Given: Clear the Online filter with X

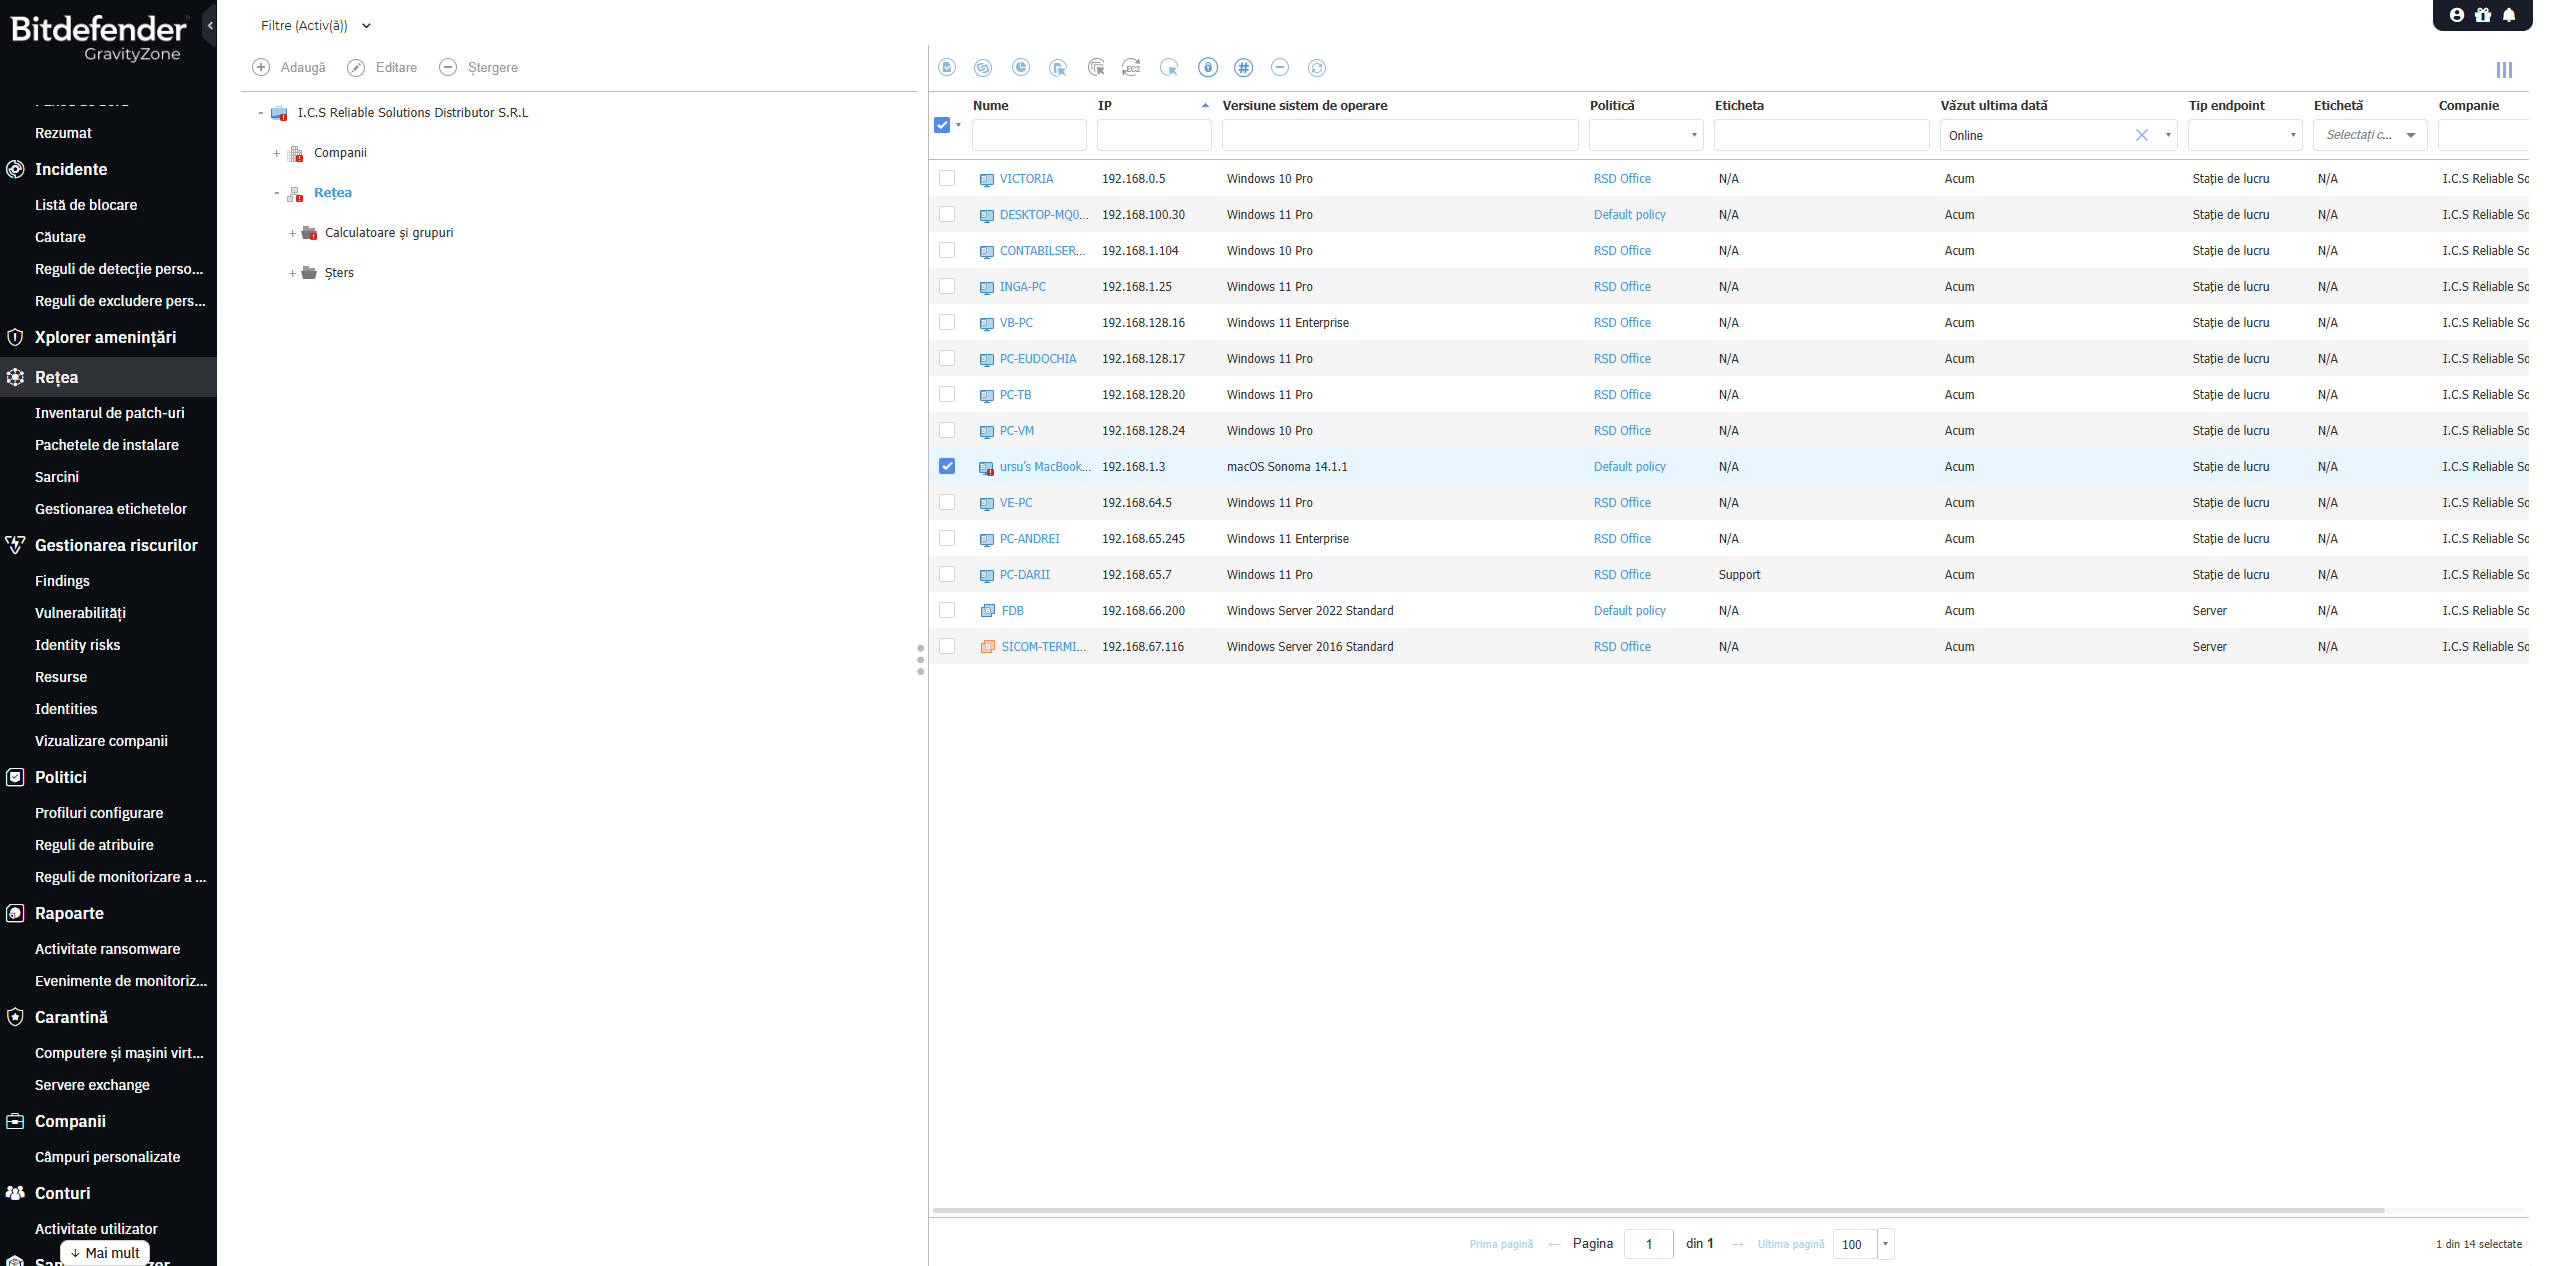Looking at the screenshot, I should (2141, 135).
